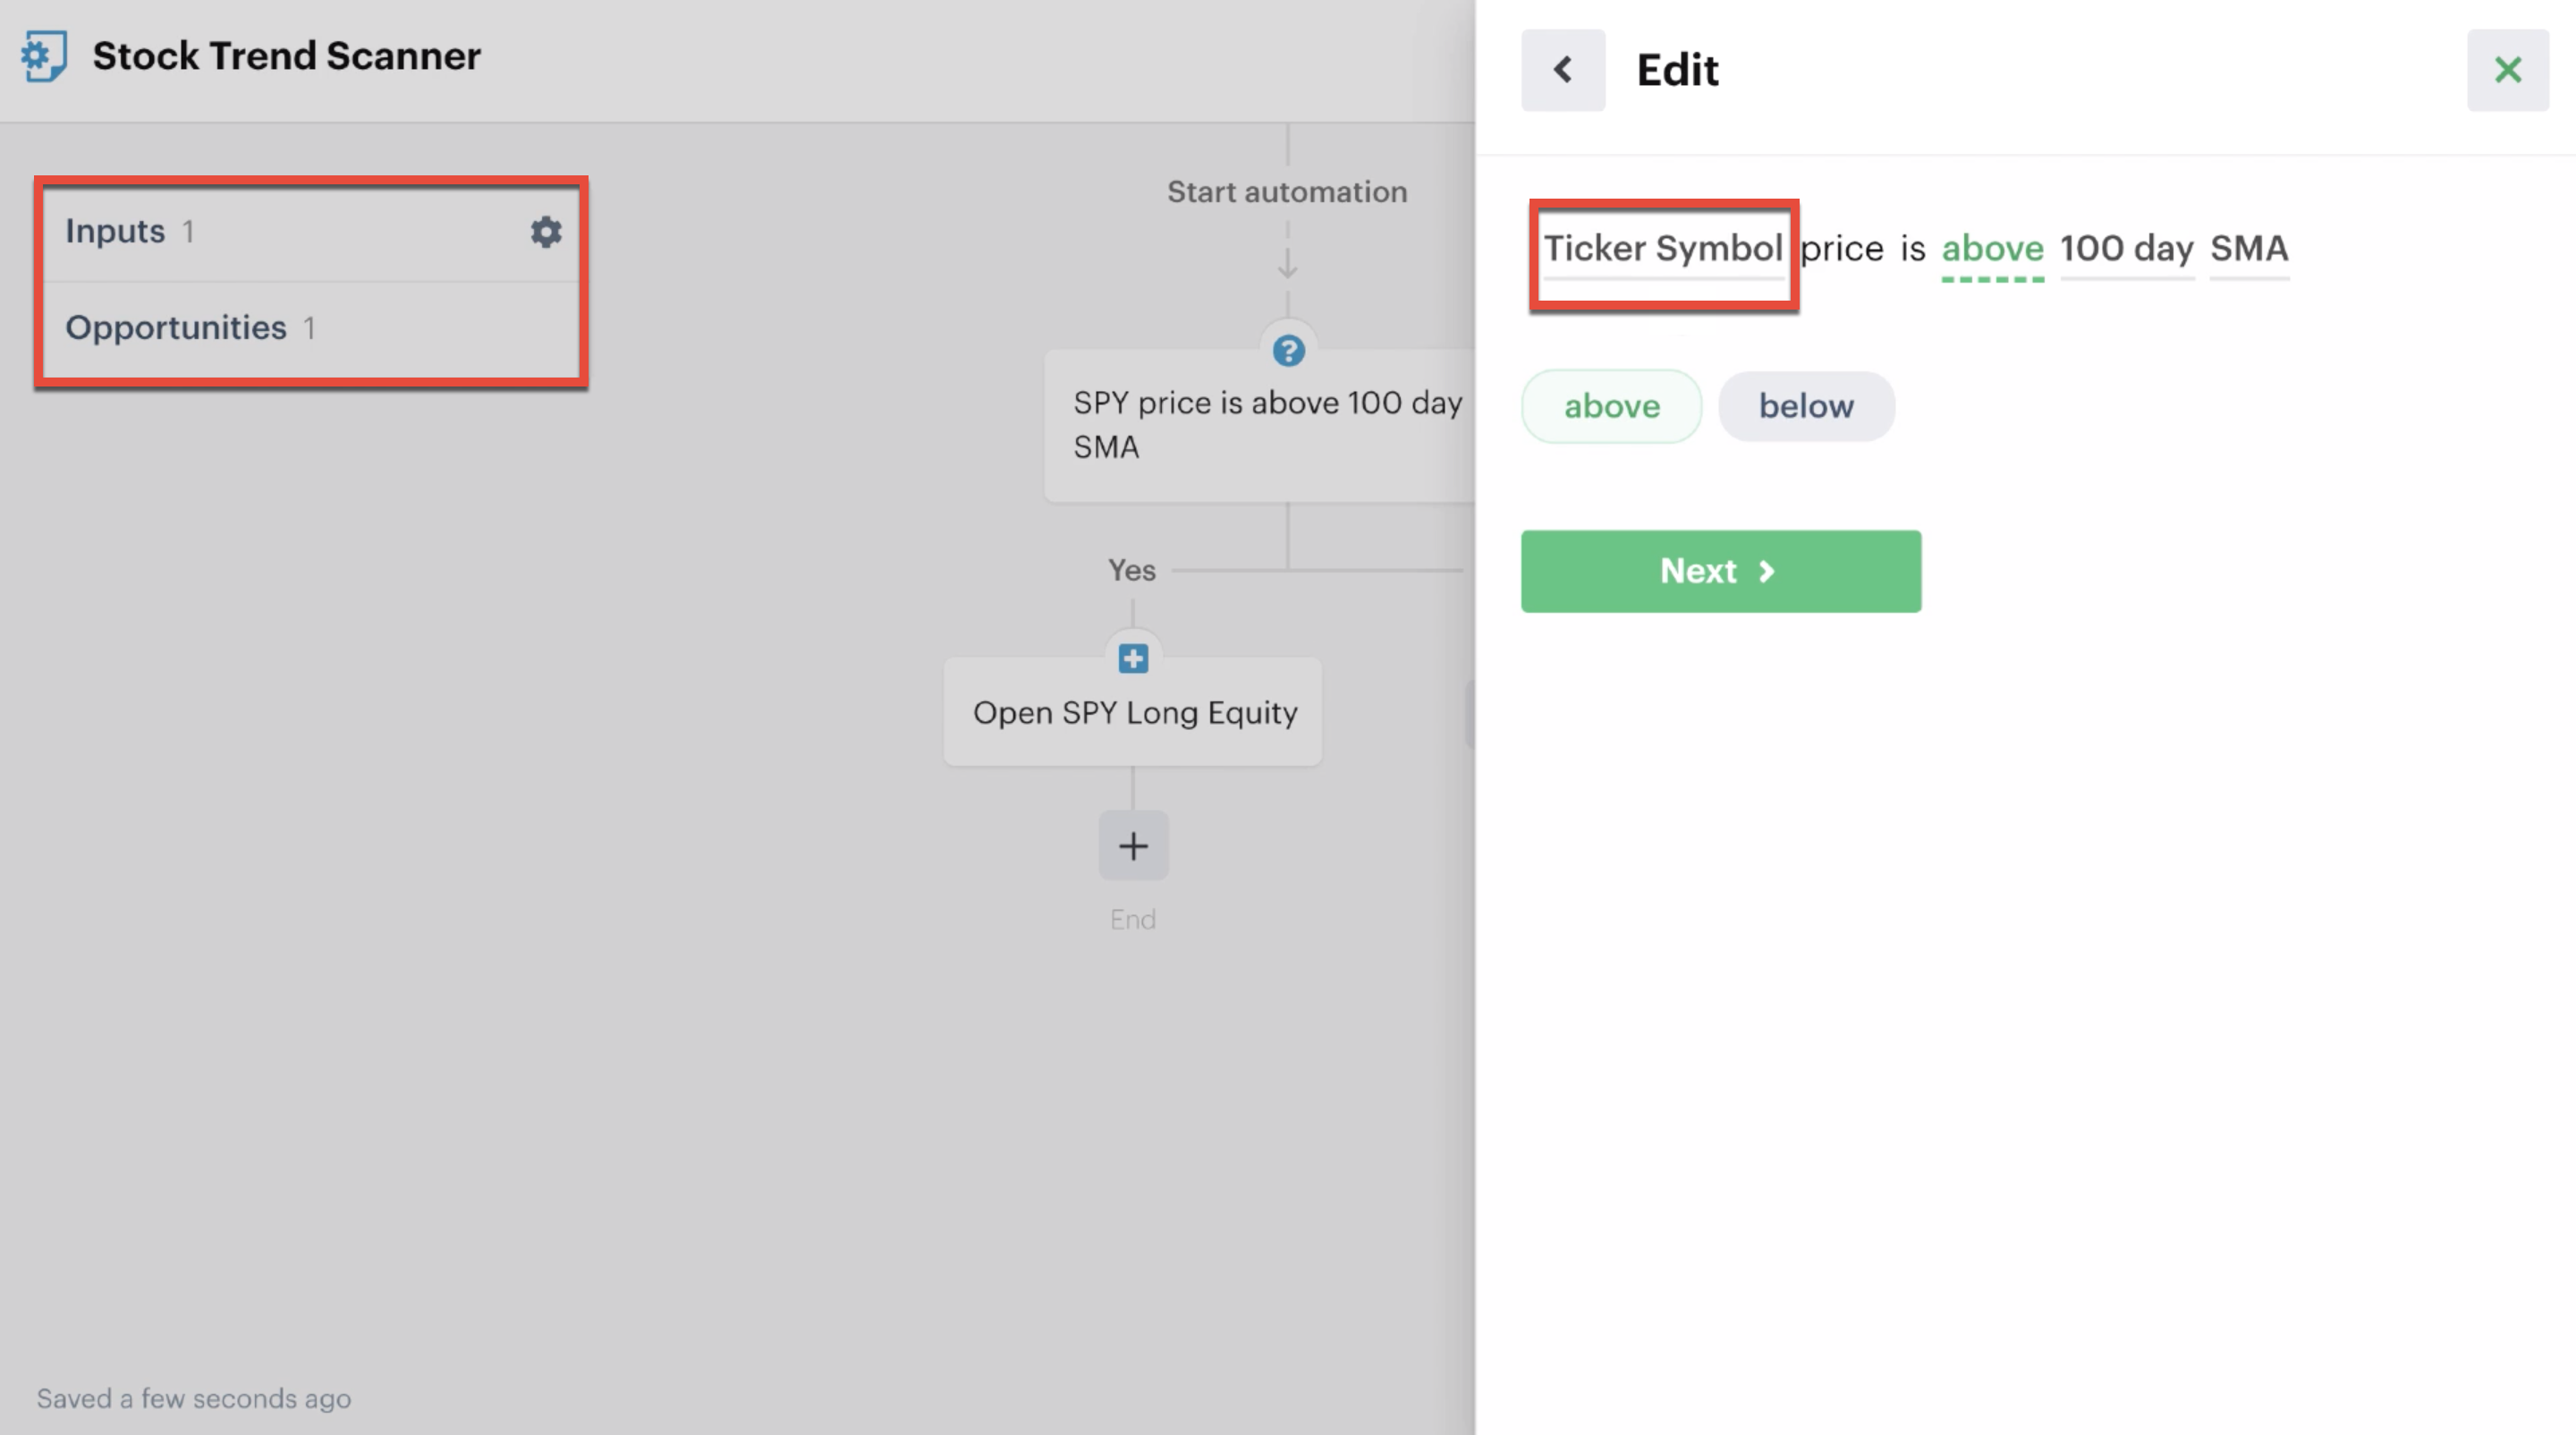The width and height of the screenshot is (2576, 1435).
Task: Click the green Next button
Action: pos(1720,571)
